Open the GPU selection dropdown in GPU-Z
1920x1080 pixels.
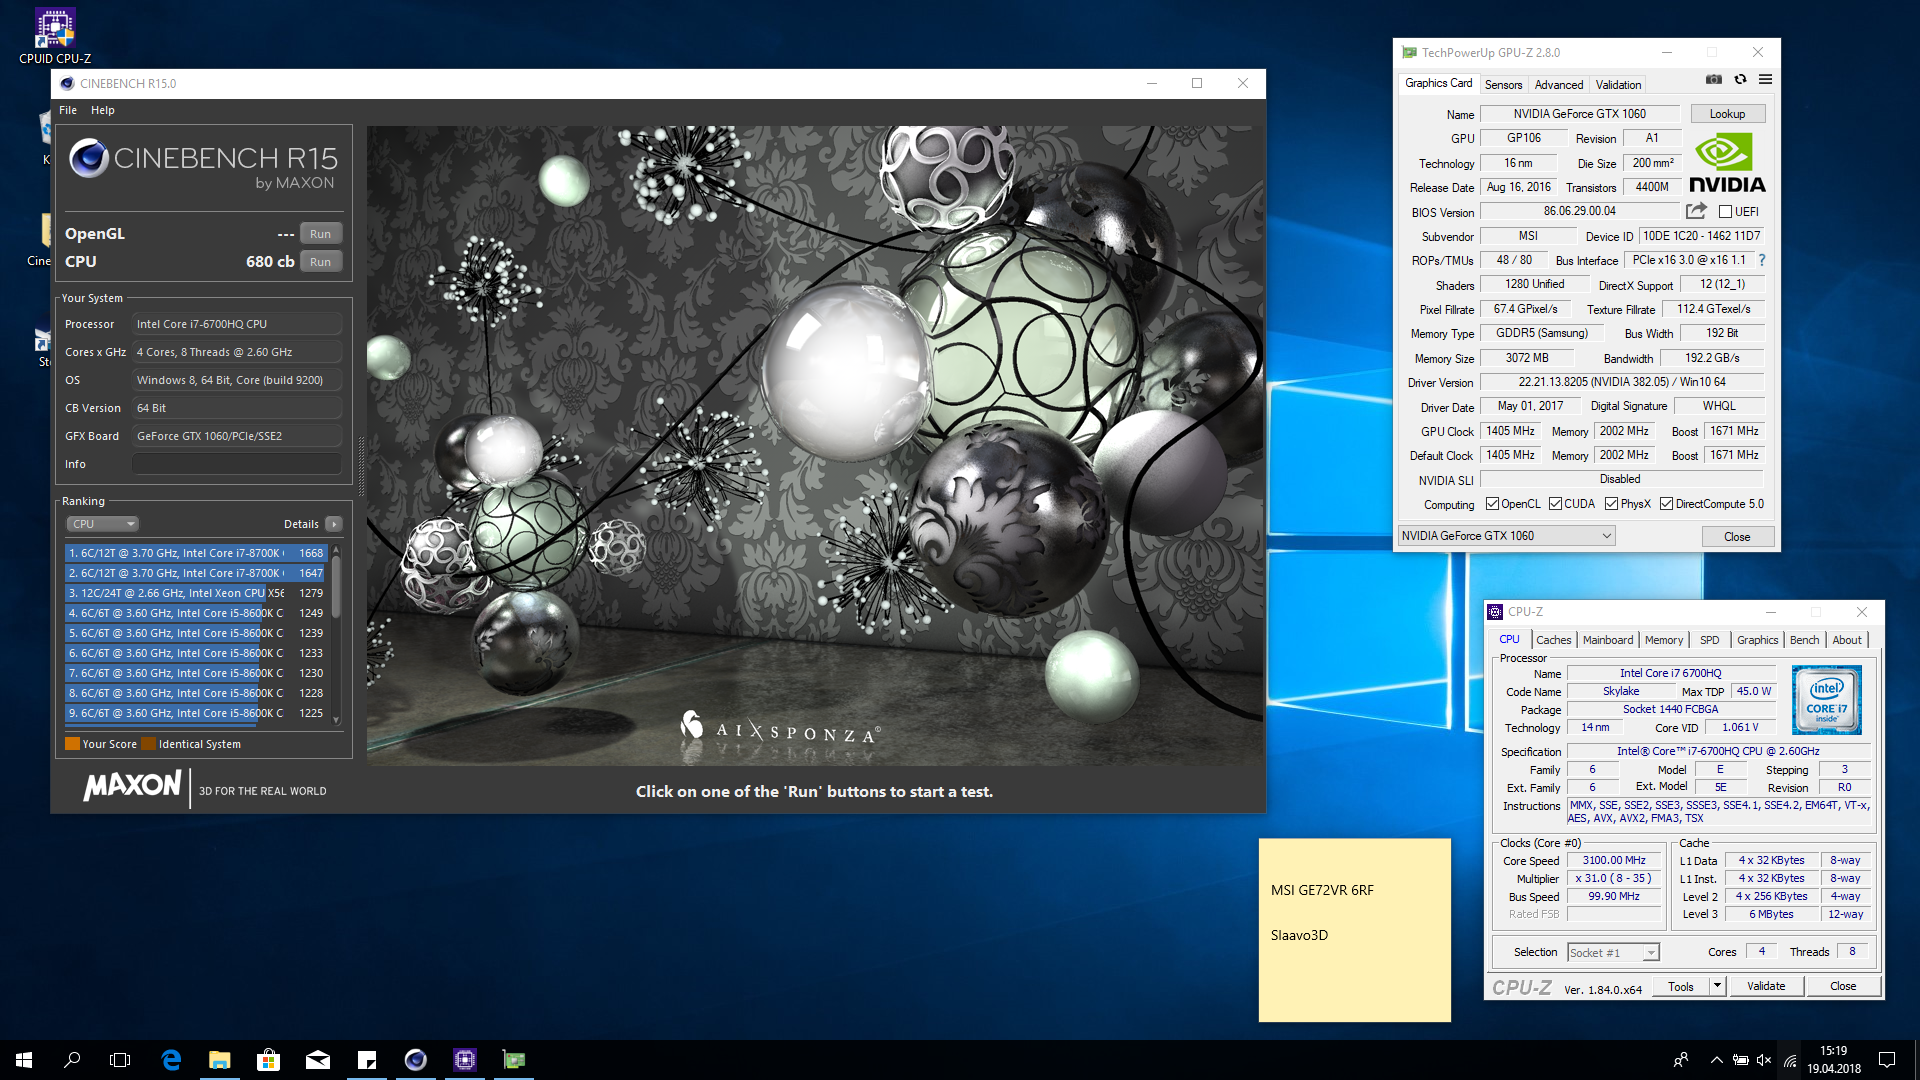click(x=1506, y=536)
